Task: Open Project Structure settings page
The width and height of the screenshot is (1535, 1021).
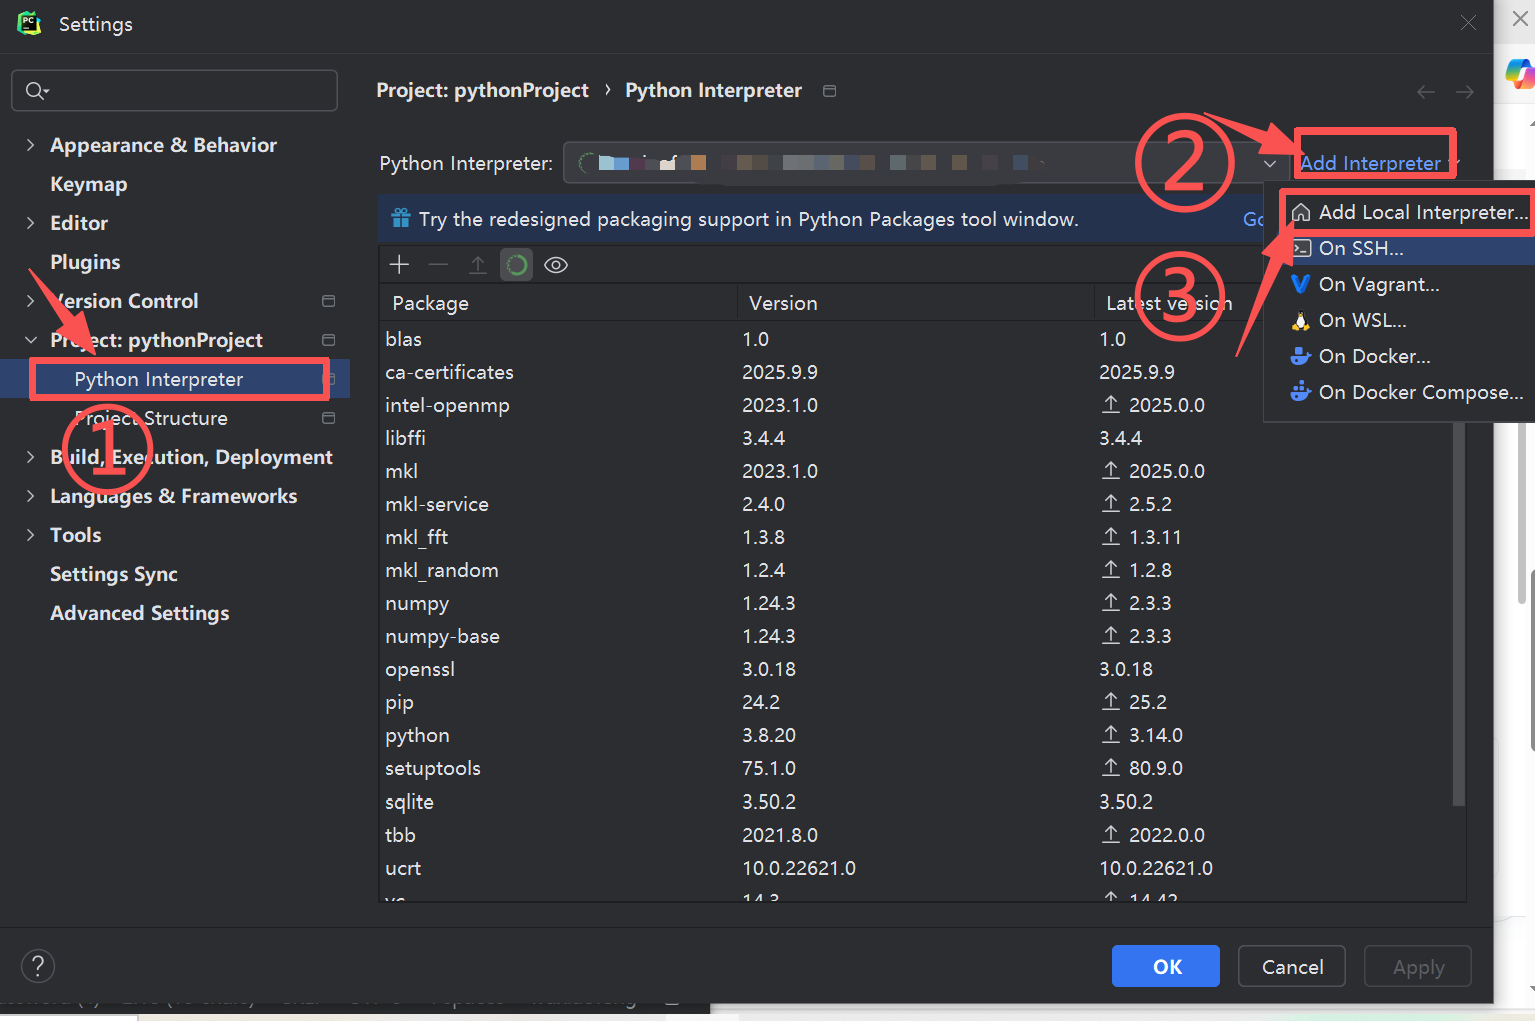Action: (151, 418)
